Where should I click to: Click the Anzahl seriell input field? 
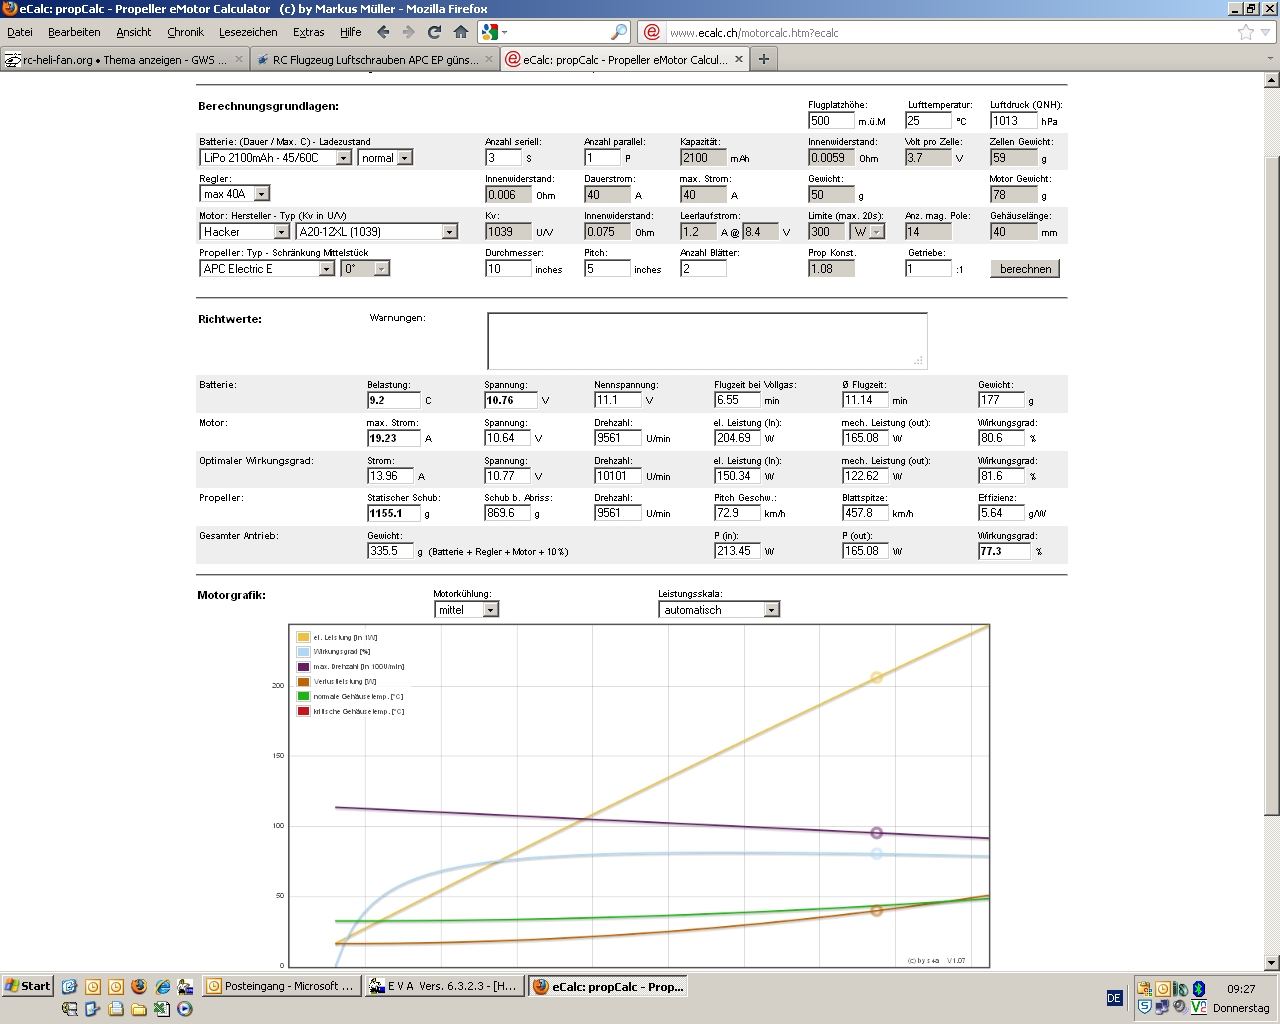pyautogui.click(x=504, y=158)
